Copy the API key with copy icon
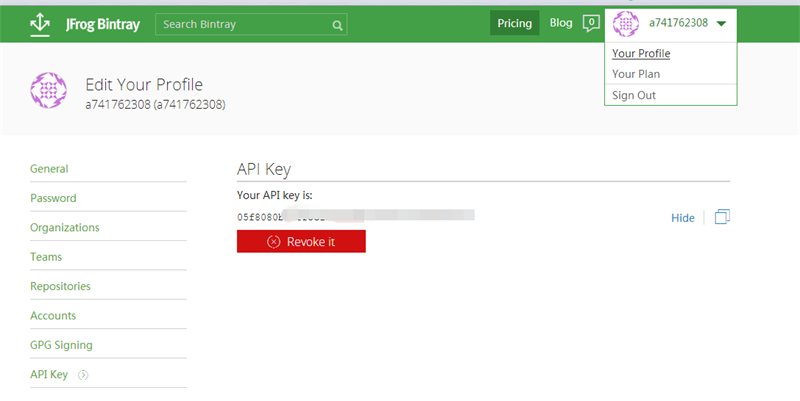The image size is (800, 401). click(722, 217)
